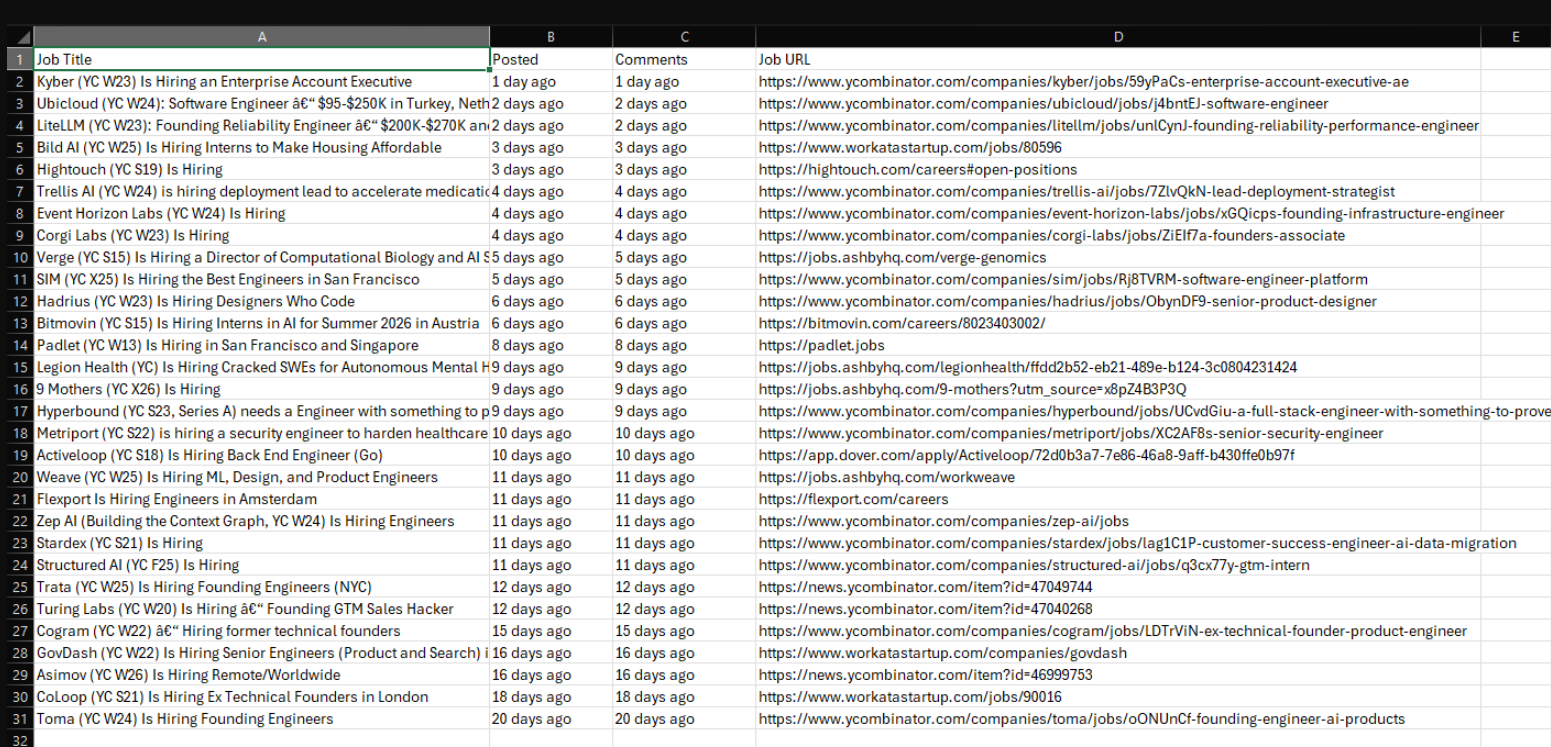
Task: Select the jobs.ashbyhq.com/verge-genomics URL cell
Action: 1118,257
